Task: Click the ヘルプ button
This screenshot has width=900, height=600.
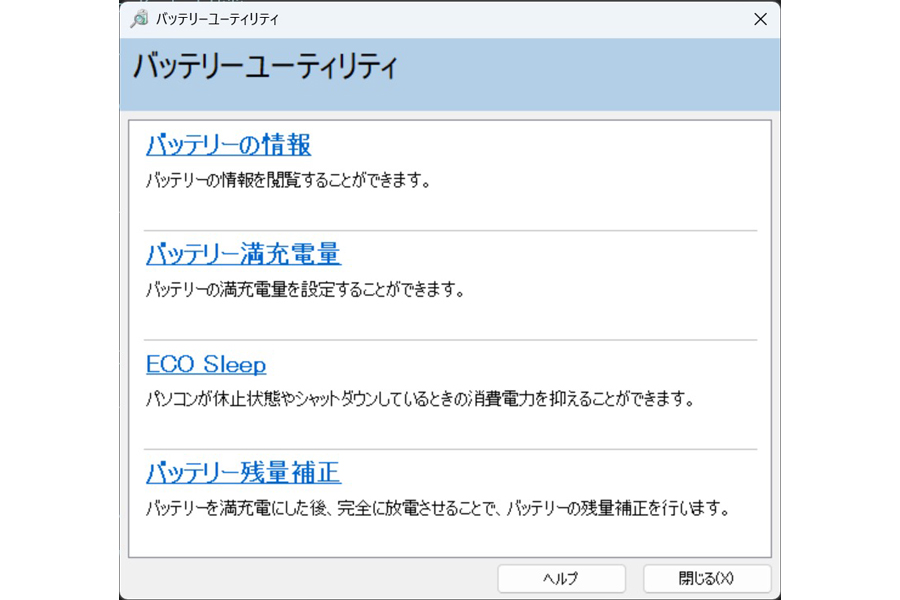Action: click(561, 578)
